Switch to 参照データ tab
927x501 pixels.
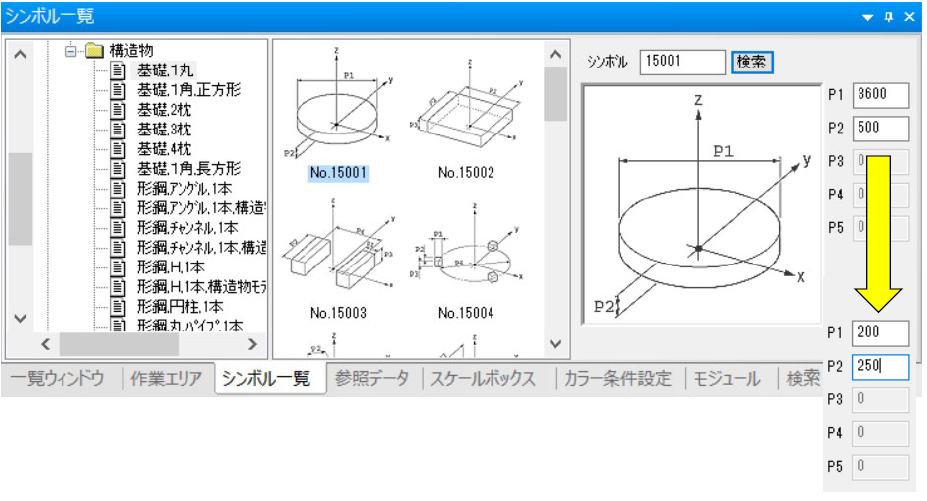tap(372, 379)
